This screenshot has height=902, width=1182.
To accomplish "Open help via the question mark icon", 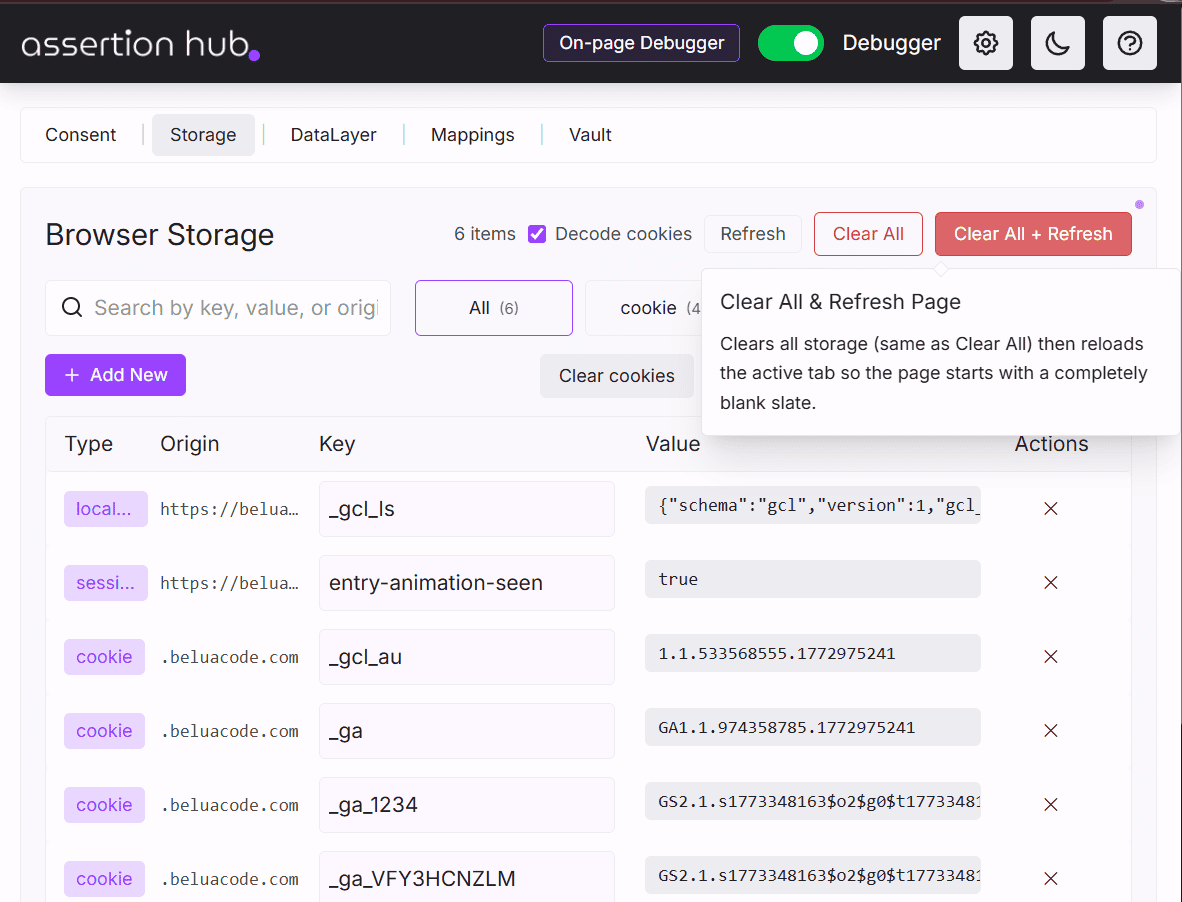I will coord(1129,43).
